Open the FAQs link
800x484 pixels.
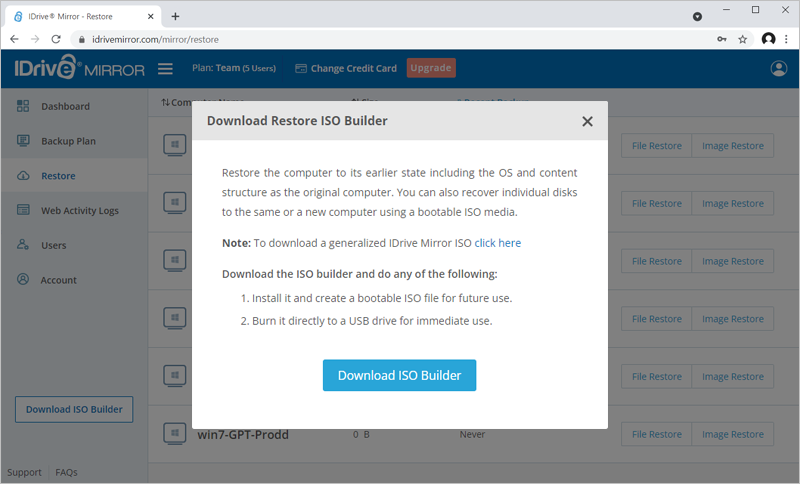point(66,472)
